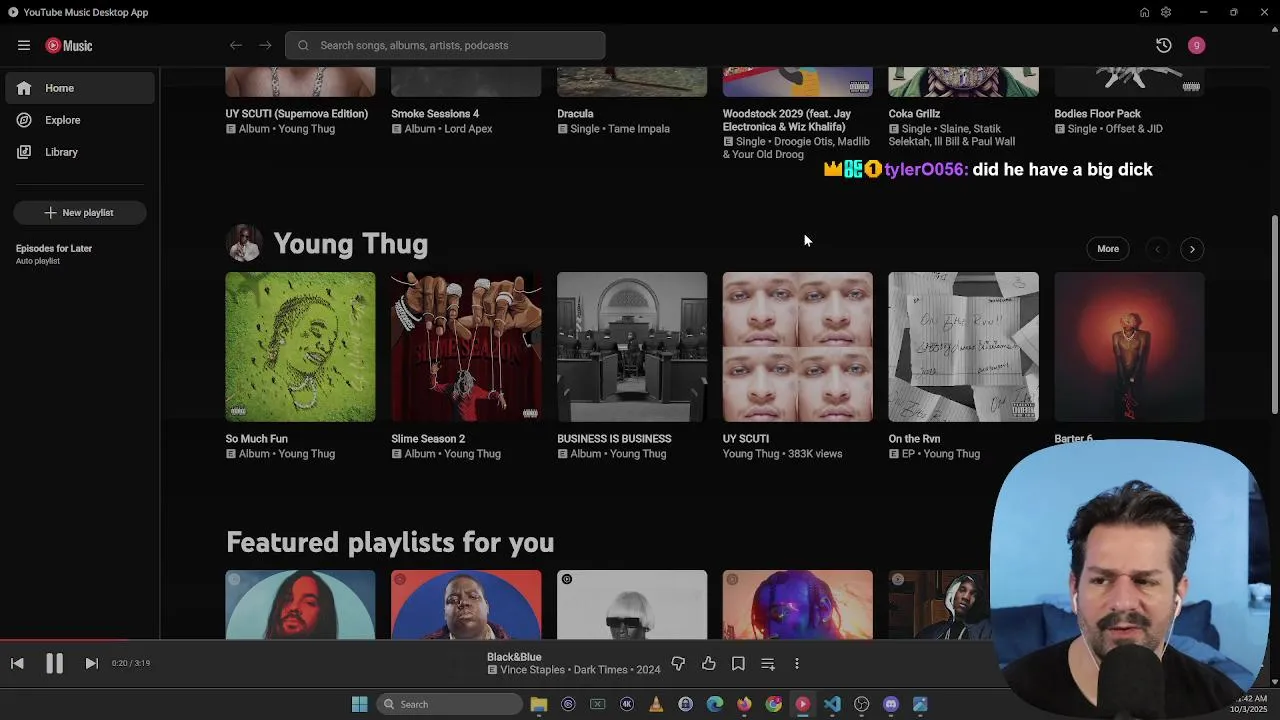Image resolution: width=1280 pixels, height=720 pixels.
Task: Open Firefox from the taskbar
Action: [744, 704]
